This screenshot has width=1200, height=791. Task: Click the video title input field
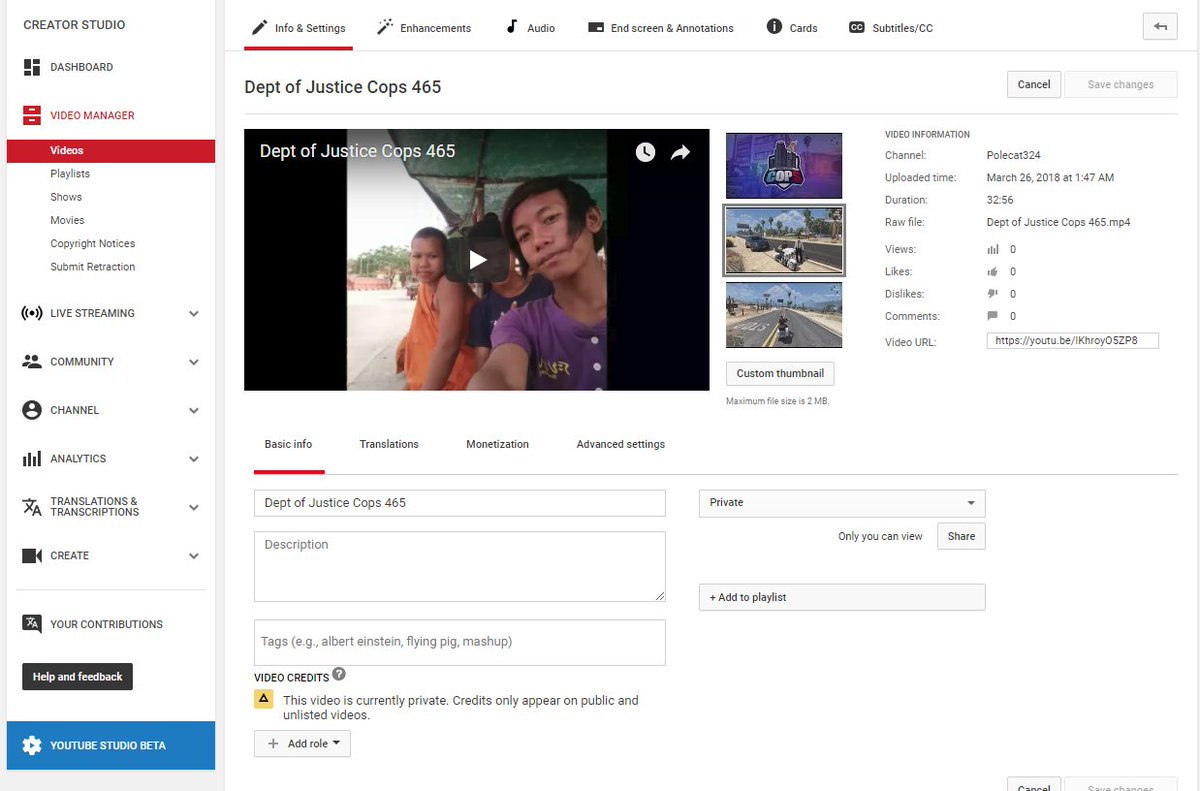pos(459,503)
